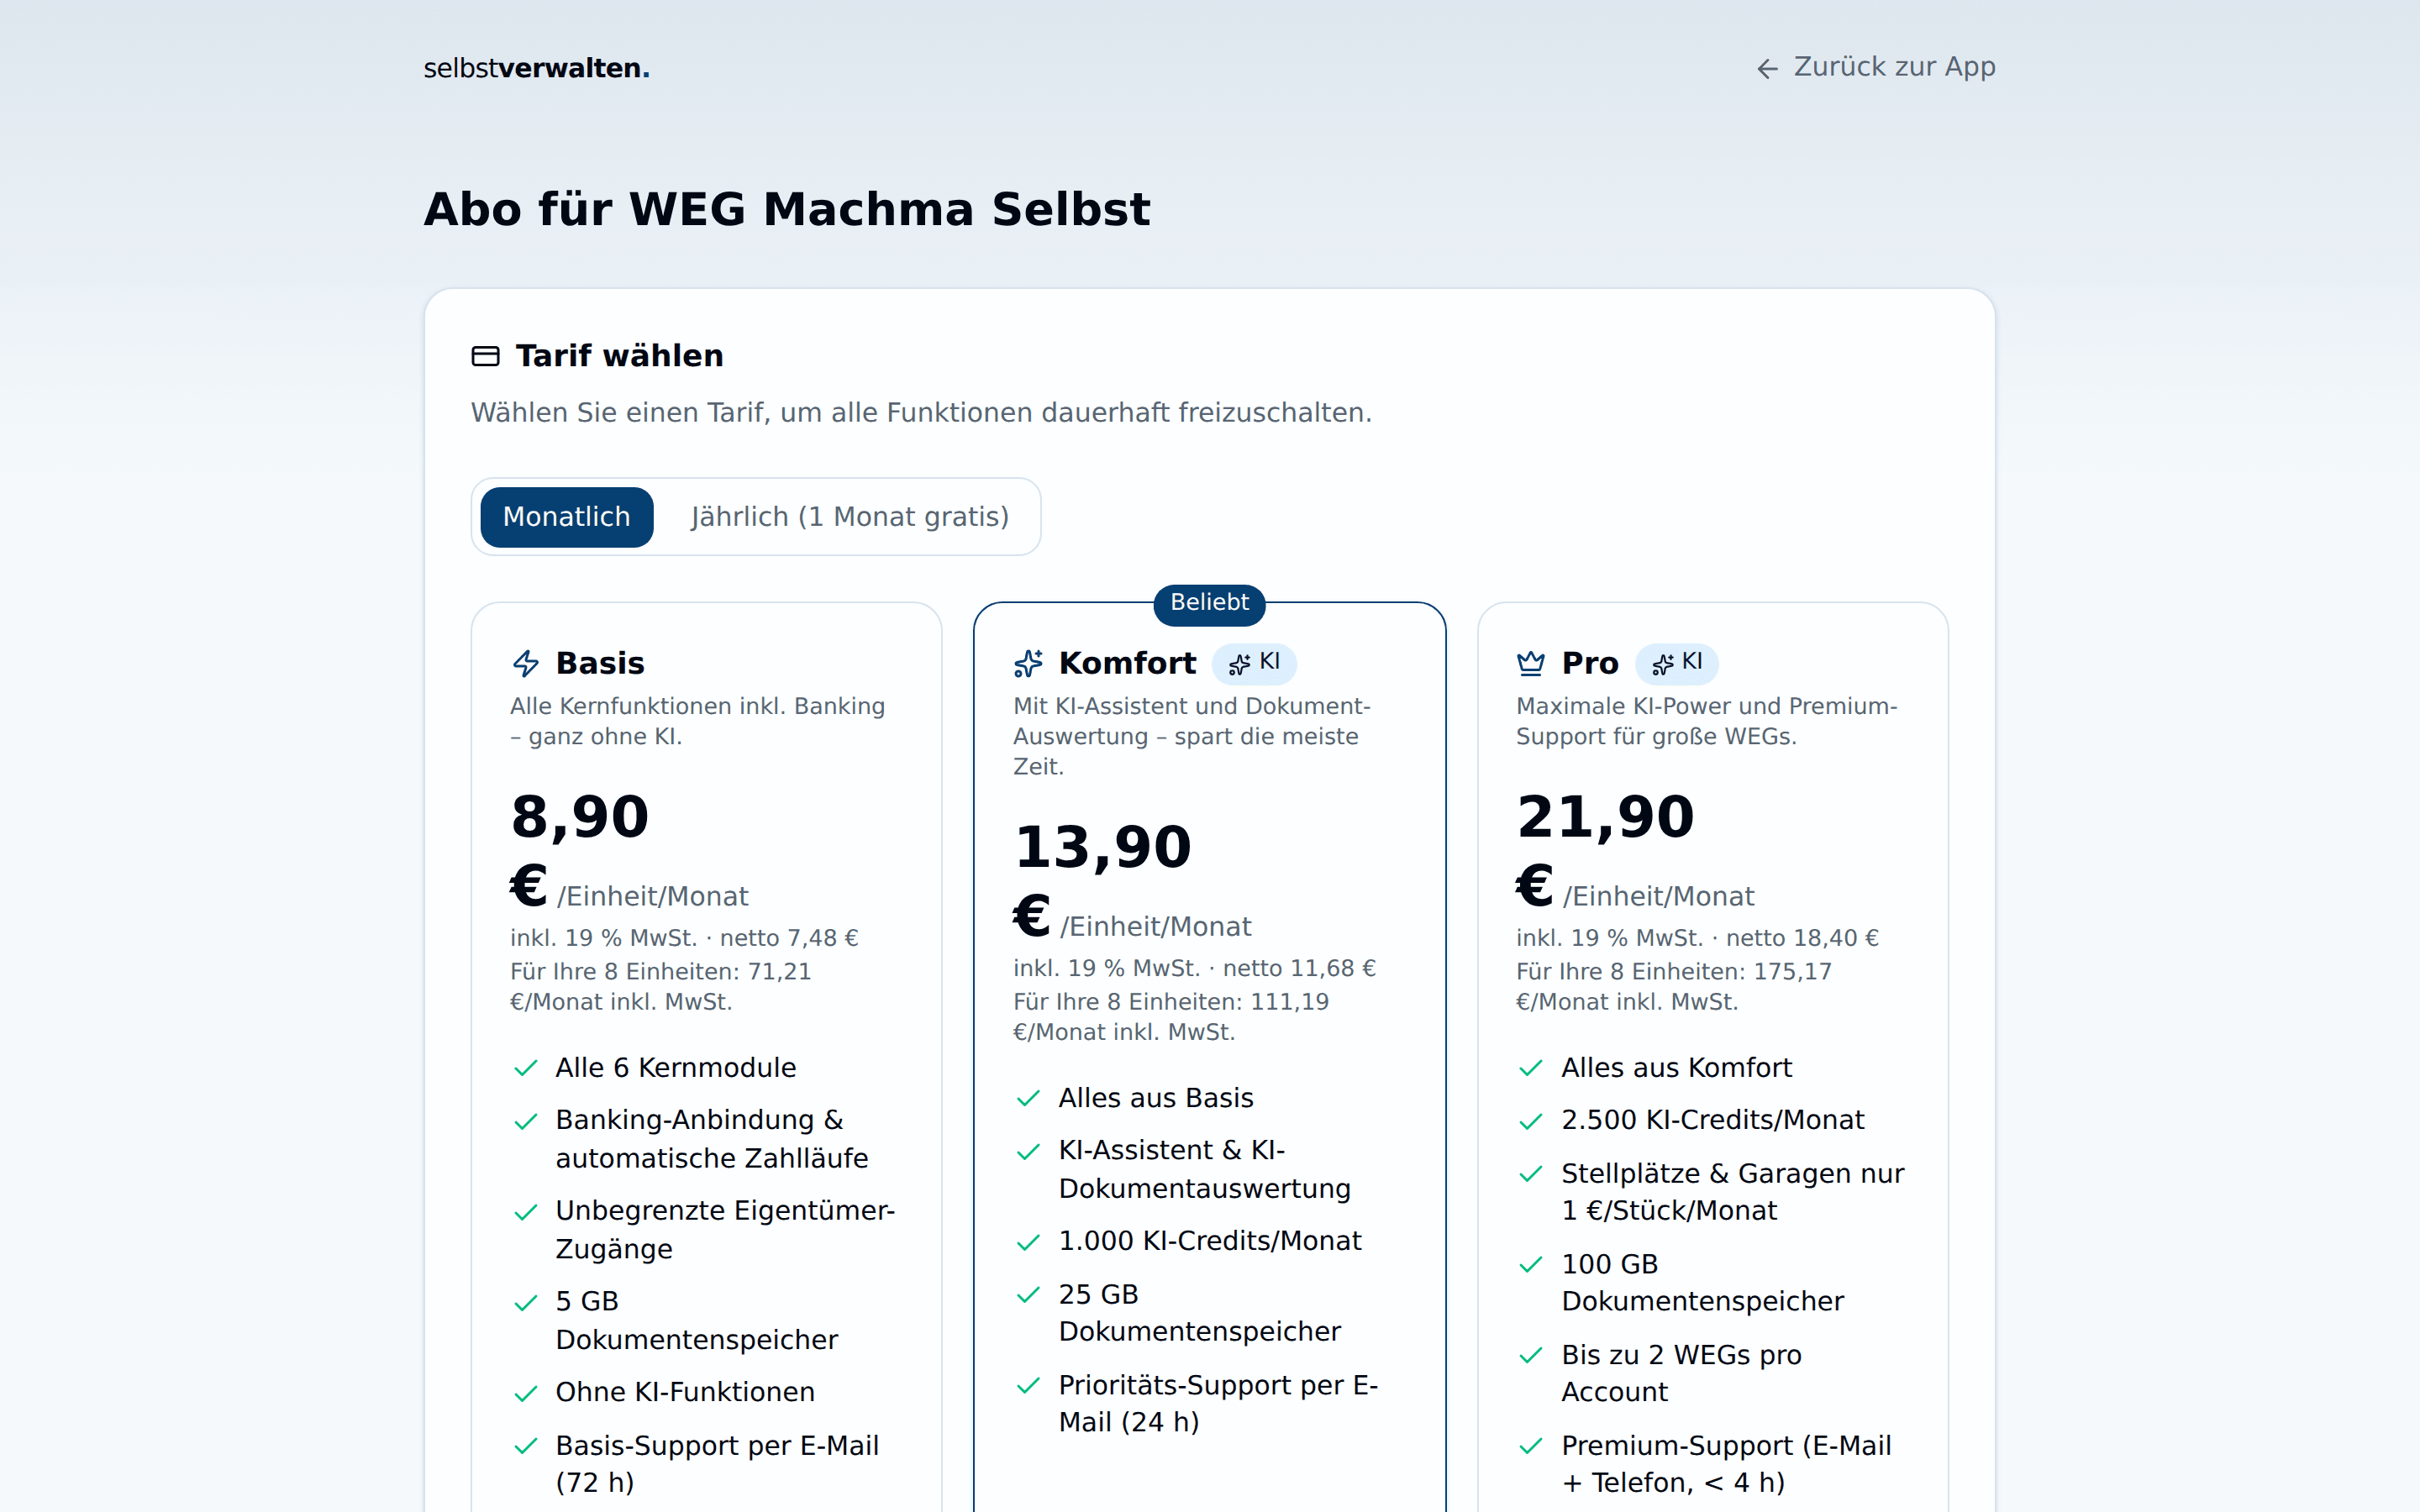Image resolution: width=2420 pixels, height=1512 pixels.
Task: Click the crown icon of the Pro plan
Action: 1530,663
